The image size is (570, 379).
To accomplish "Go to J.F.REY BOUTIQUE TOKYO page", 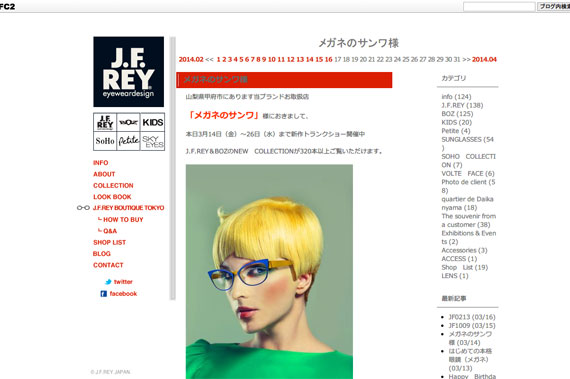I will click(128, 208).
